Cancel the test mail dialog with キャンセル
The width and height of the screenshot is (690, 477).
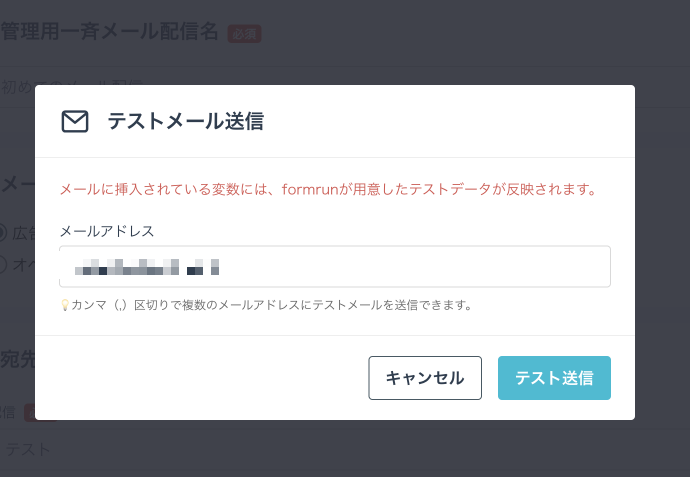[x=425, y=378]
